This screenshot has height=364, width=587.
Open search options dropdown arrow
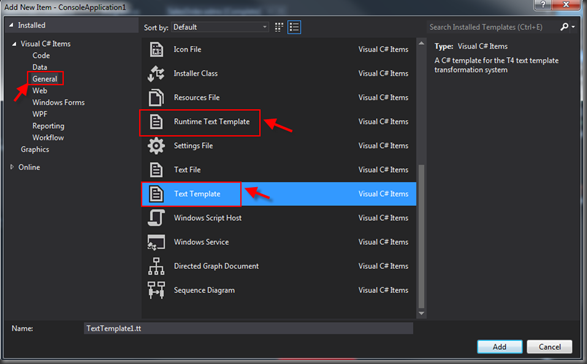(573, 27)
